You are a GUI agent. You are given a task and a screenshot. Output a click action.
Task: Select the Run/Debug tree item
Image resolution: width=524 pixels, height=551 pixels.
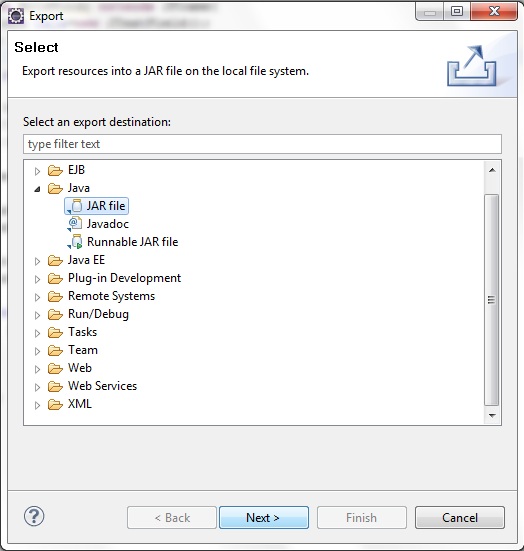pos(98,314)
